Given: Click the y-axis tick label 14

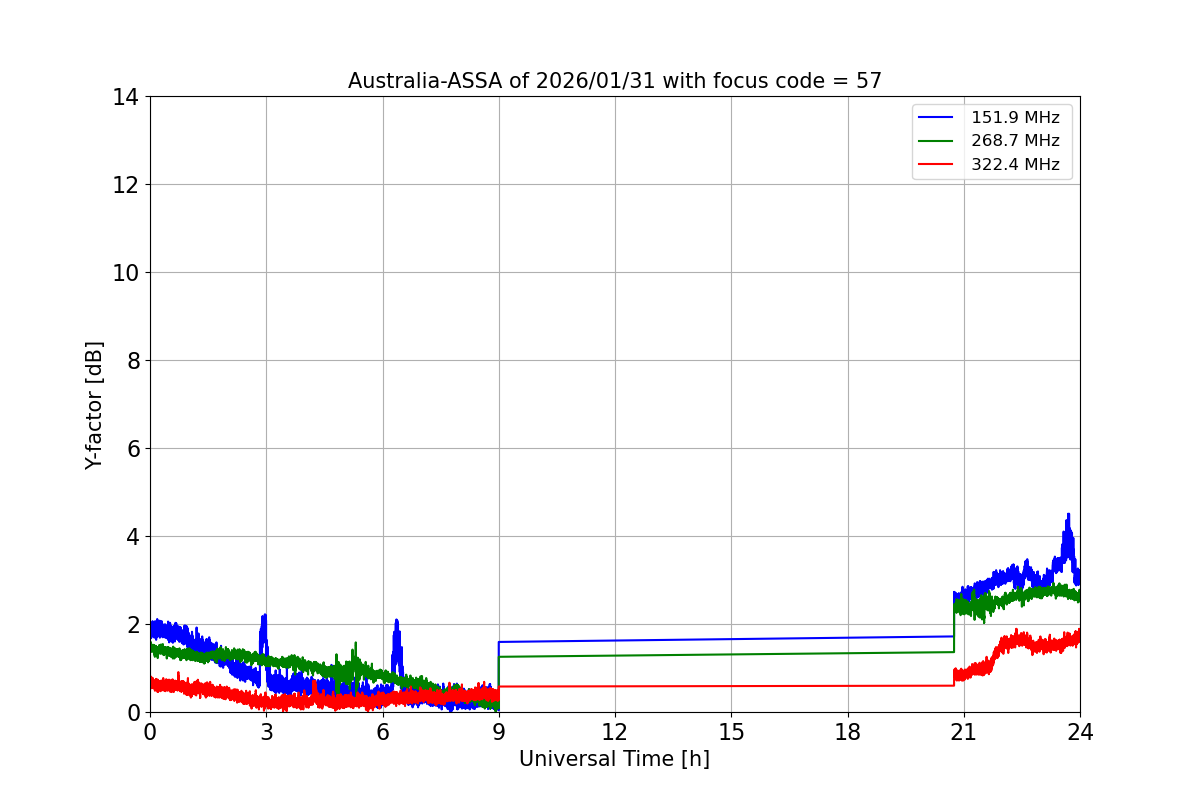Looking at the screenshot, I should pos(126,97).
